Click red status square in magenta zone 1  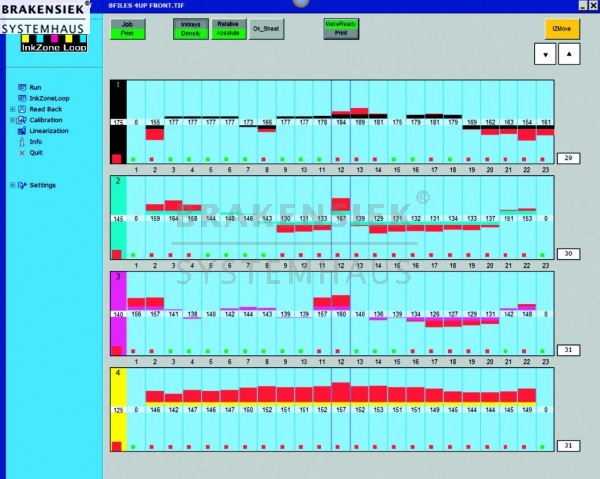point(133,351)
